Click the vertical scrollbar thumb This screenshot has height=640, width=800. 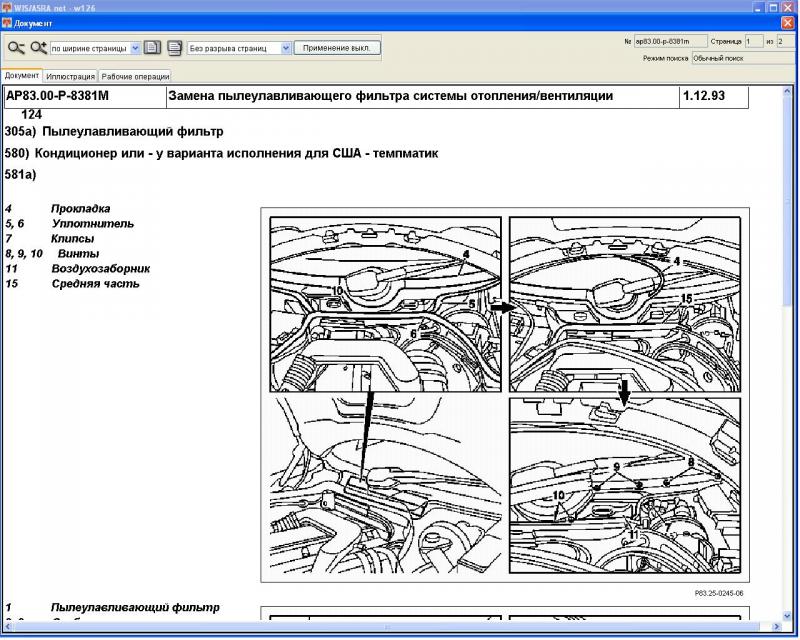(x=787, y=199)
